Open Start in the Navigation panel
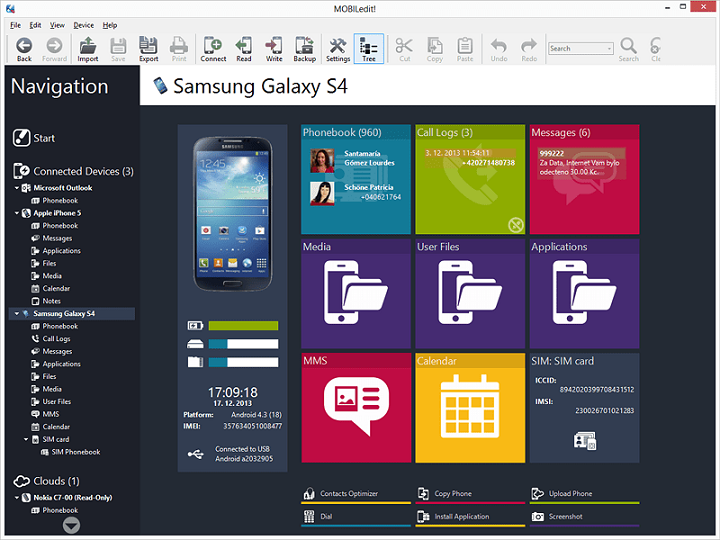The image size is (720, 540). [x=34, y=138]
